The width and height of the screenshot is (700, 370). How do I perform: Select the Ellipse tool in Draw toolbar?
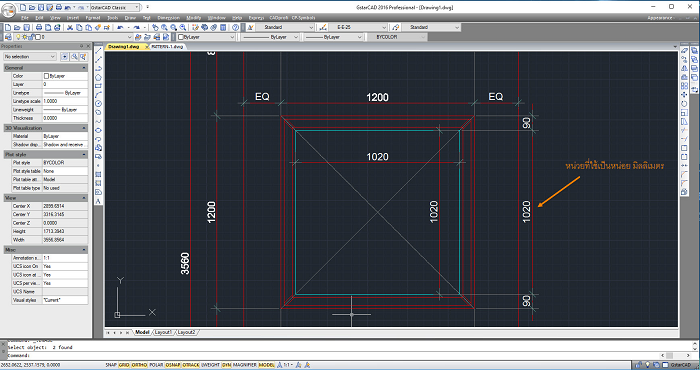[99, 130]
